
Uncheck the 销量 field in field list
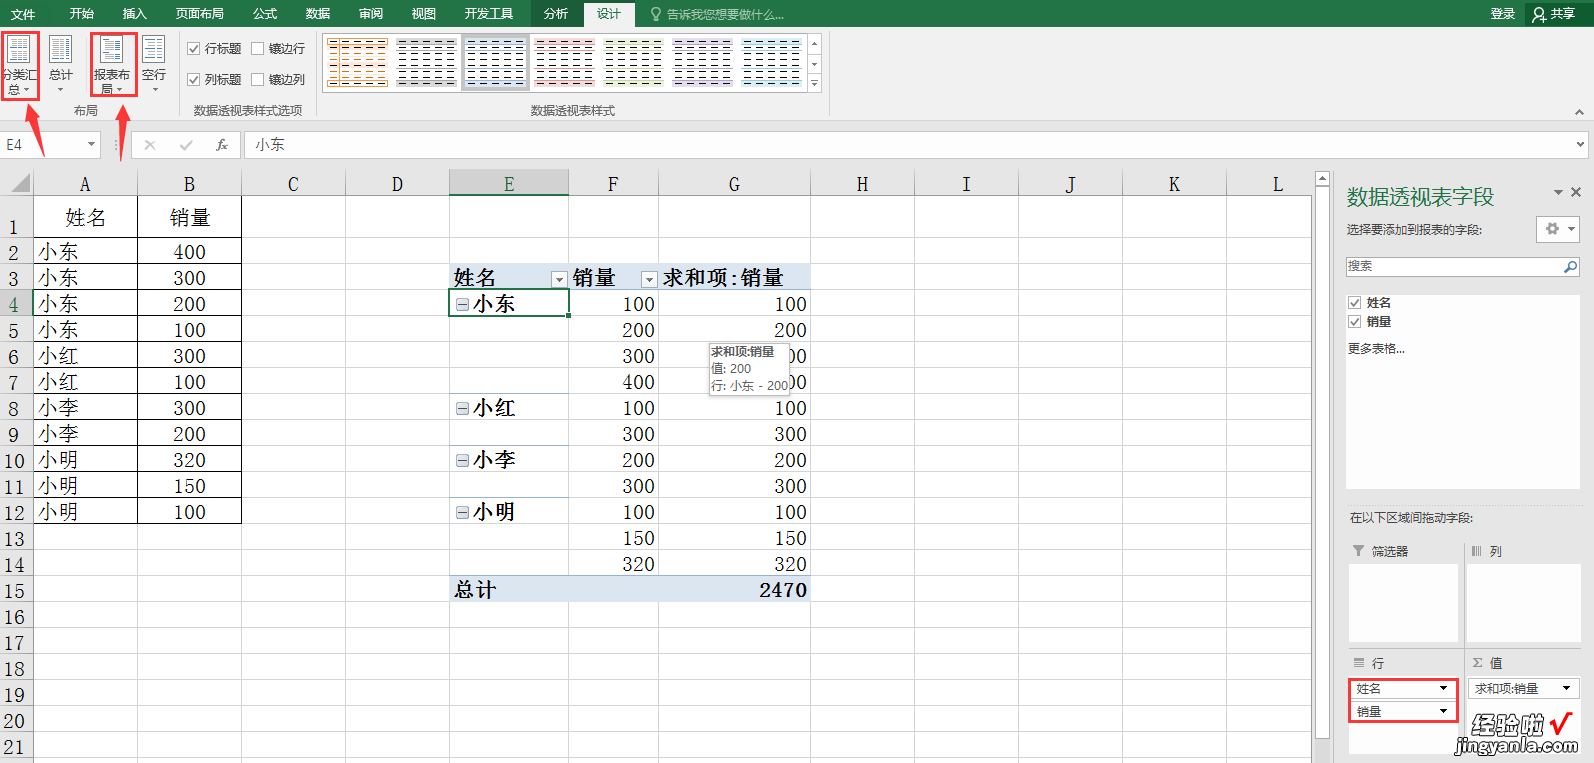1355,322
